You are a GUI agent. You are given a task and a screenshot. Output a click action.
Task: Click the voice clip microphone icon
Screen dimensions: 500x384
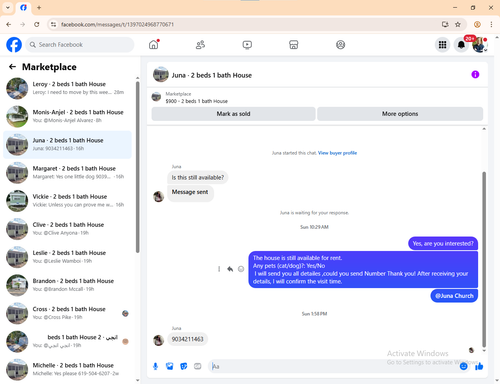(155, 366)
